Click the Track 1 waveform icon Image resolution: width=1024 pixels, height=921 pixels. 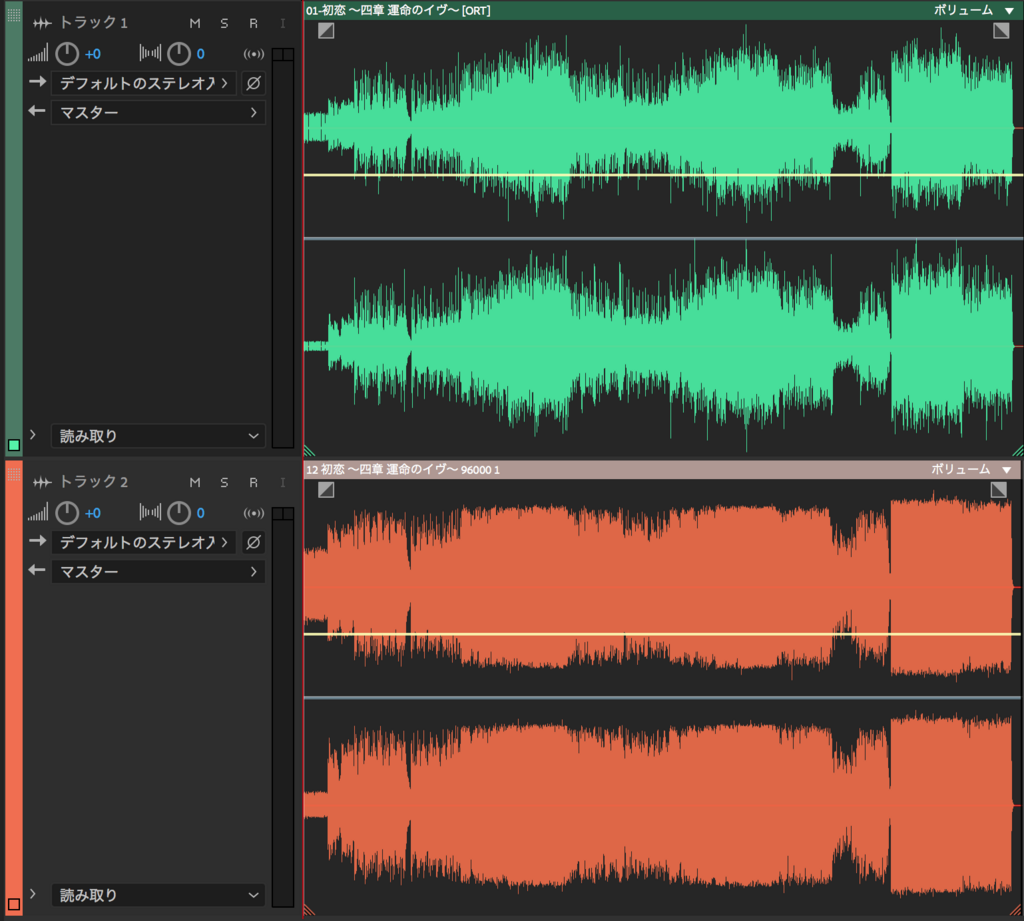tap(42, 24)
